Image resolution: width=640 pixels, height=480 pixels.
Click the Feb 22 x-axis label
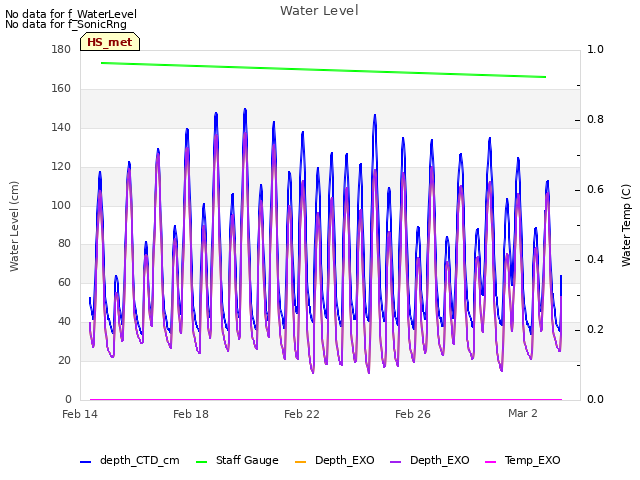(302, 414)
